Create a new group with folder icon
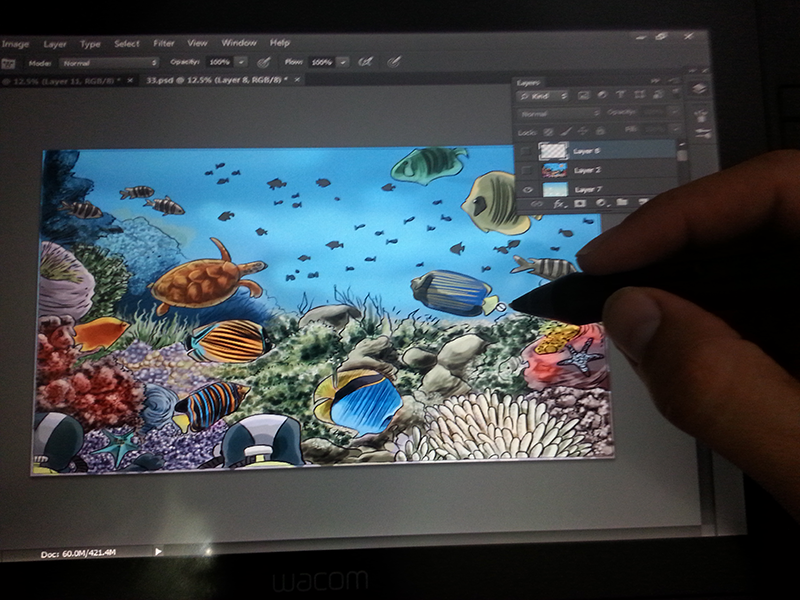Image resolution: width=800 pixels, height=600 pixels. (621, 203)
